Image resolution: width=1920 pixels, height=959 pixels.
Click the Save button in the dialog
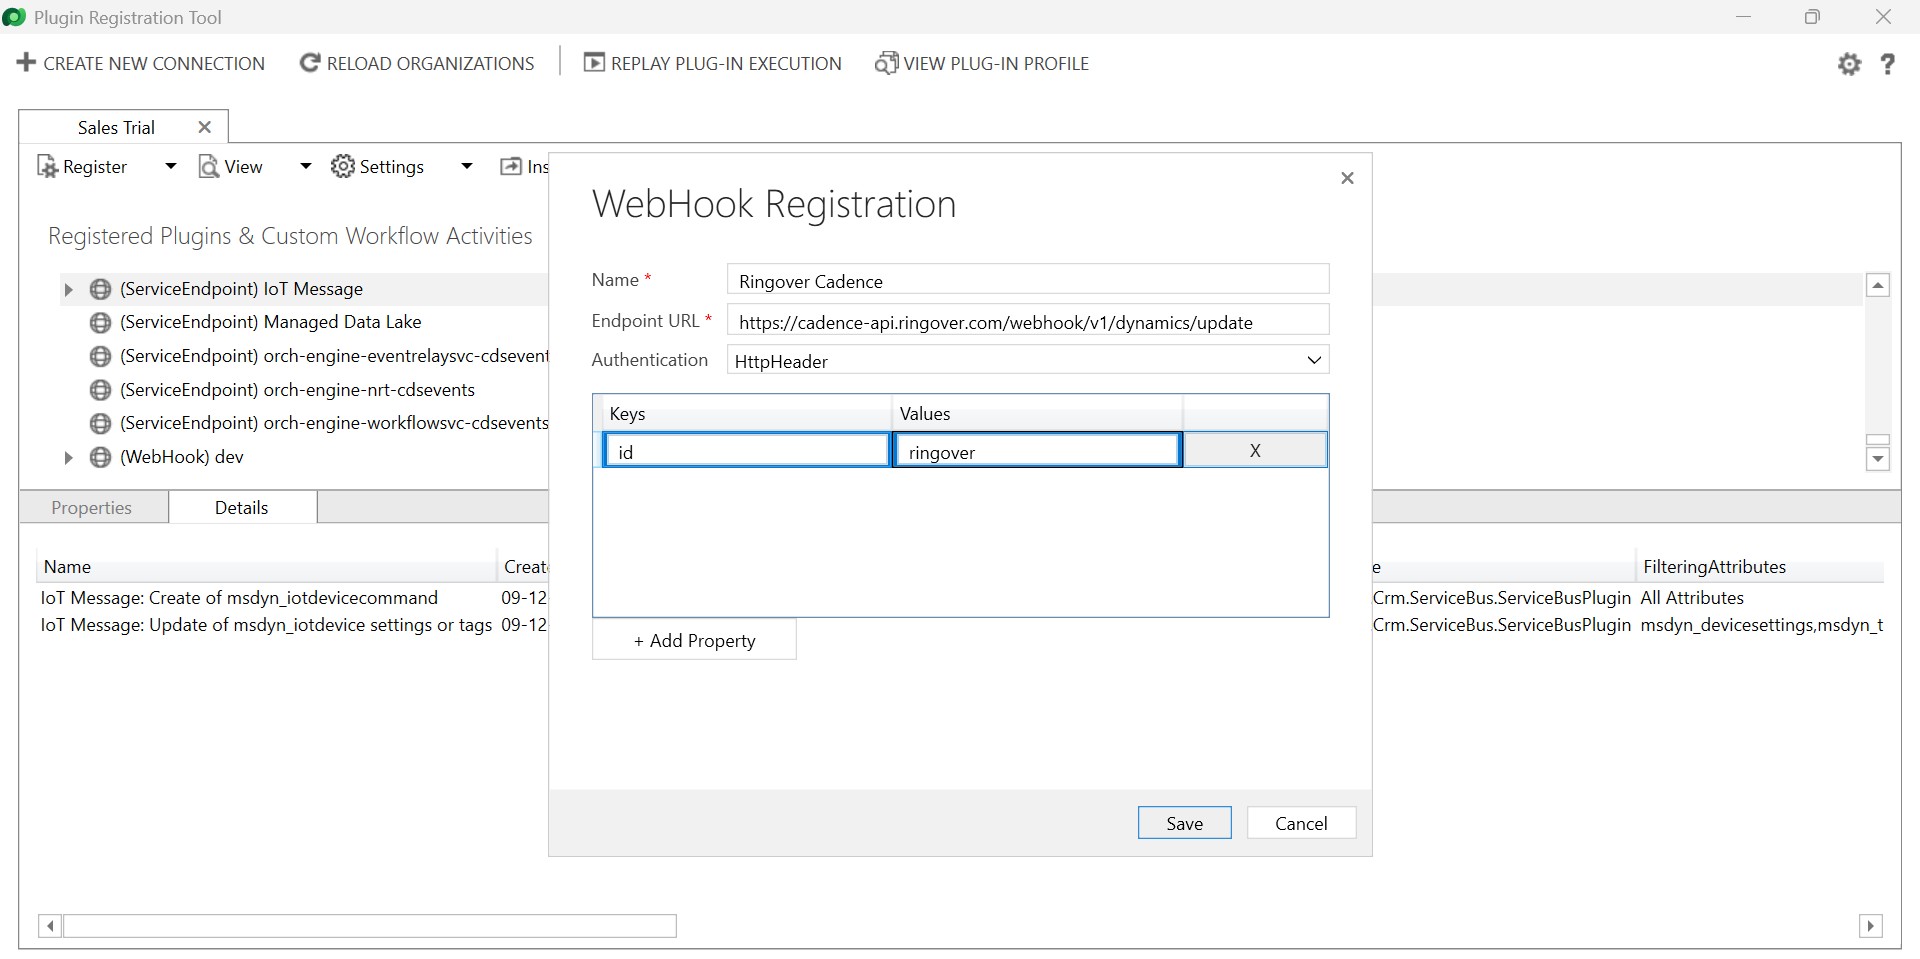click(x=1184, y=823)
